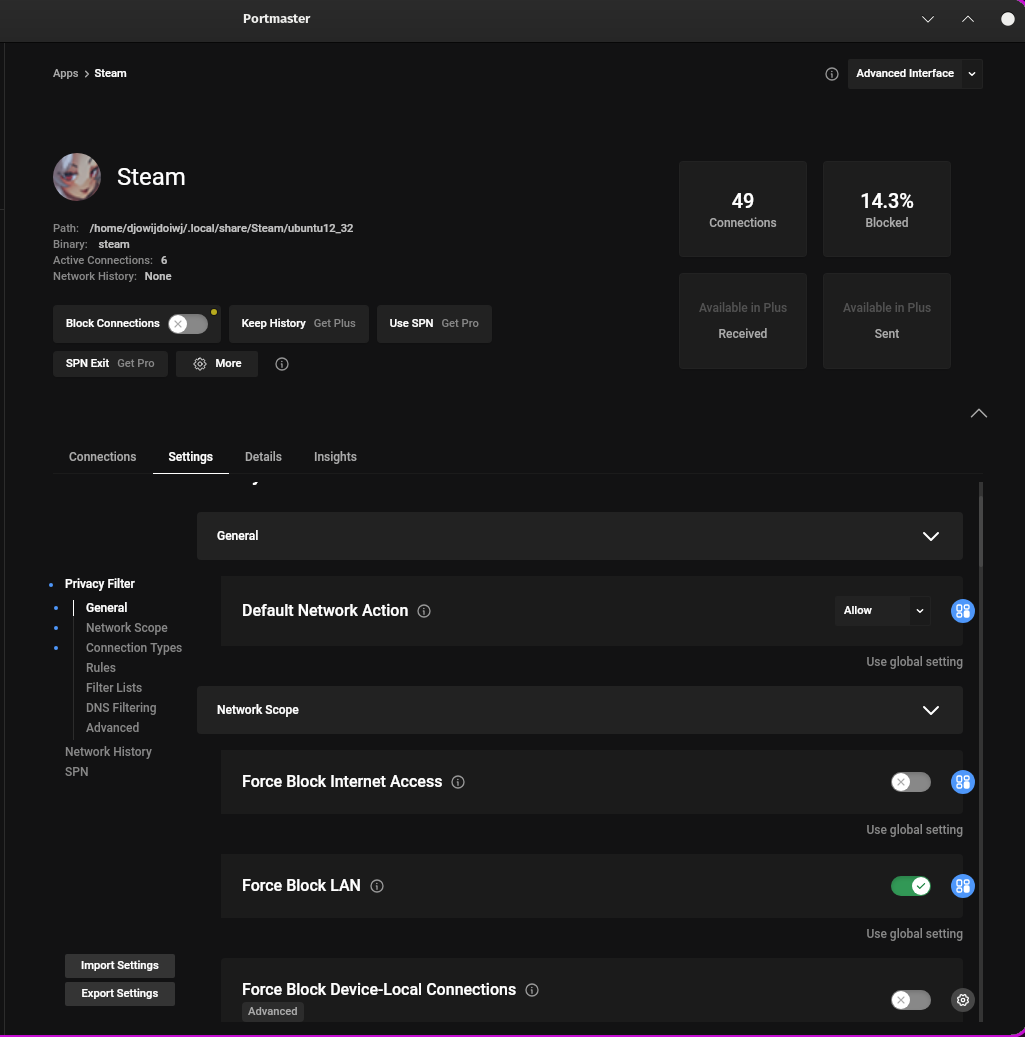The height and width of the screenshot is (1037, 1025).
Task: Click info icon next to Force Block LAN
Action: click(x=377, y=886)
